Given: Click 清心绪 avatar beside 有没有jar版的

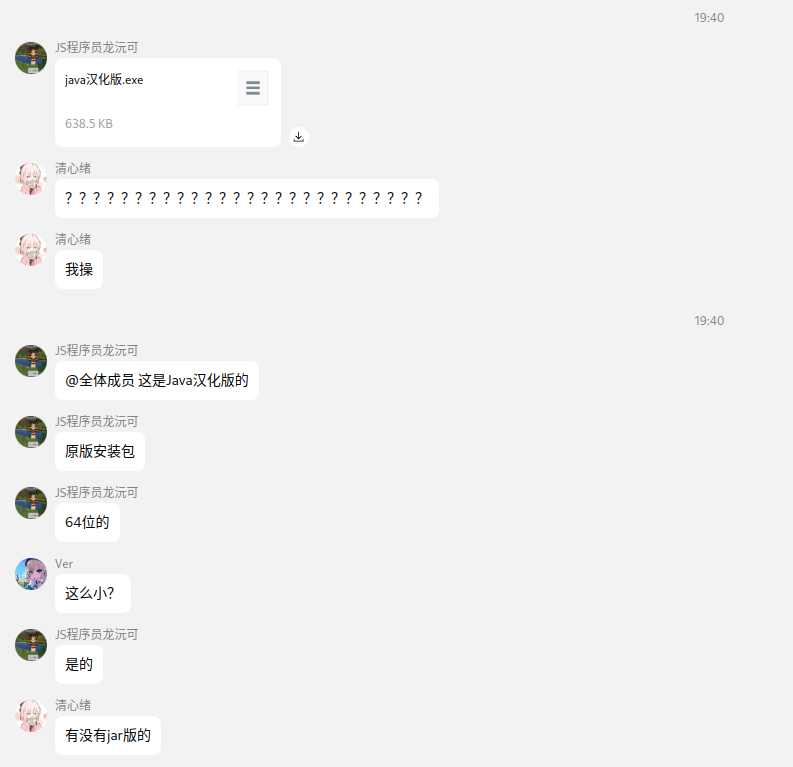Looking at the screenshot, I should click(x=31, y=716).
